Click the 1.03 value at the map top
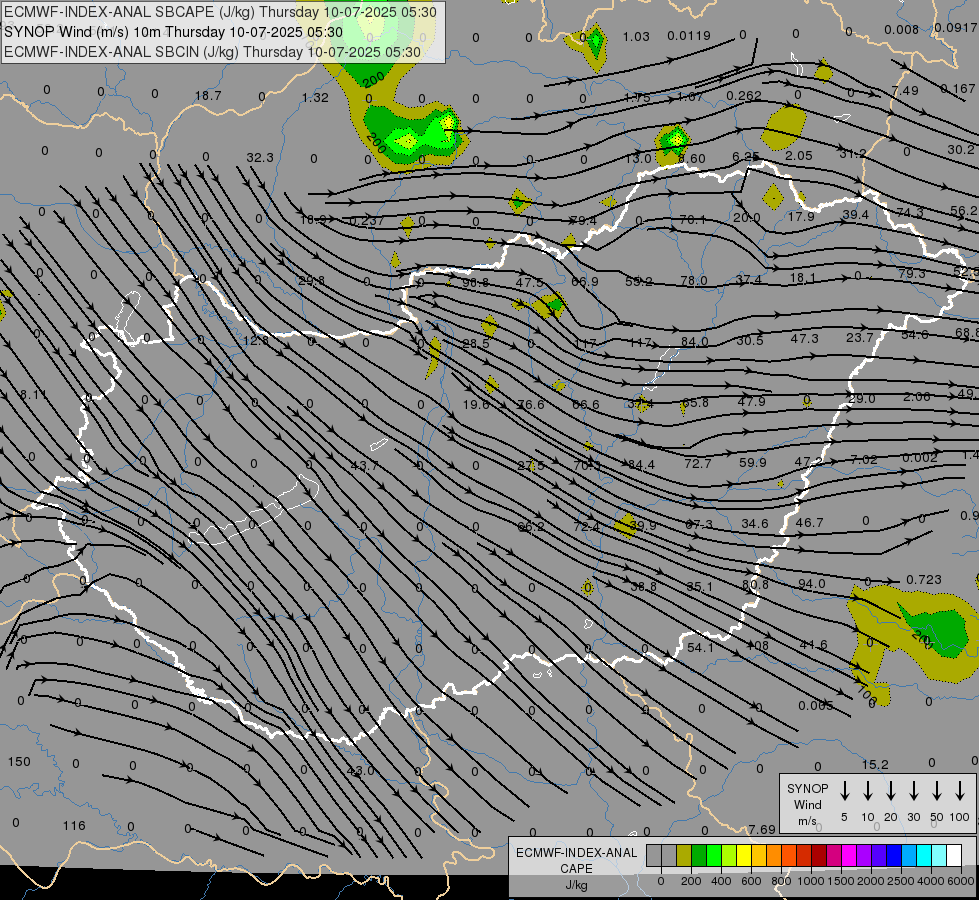The width and height of the screenshot is (979, 900). tap(636, 37)
